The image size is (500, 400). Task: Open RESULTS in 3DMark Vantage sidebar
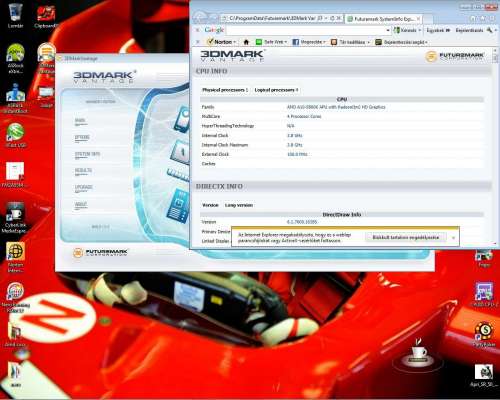coord(83,171)
